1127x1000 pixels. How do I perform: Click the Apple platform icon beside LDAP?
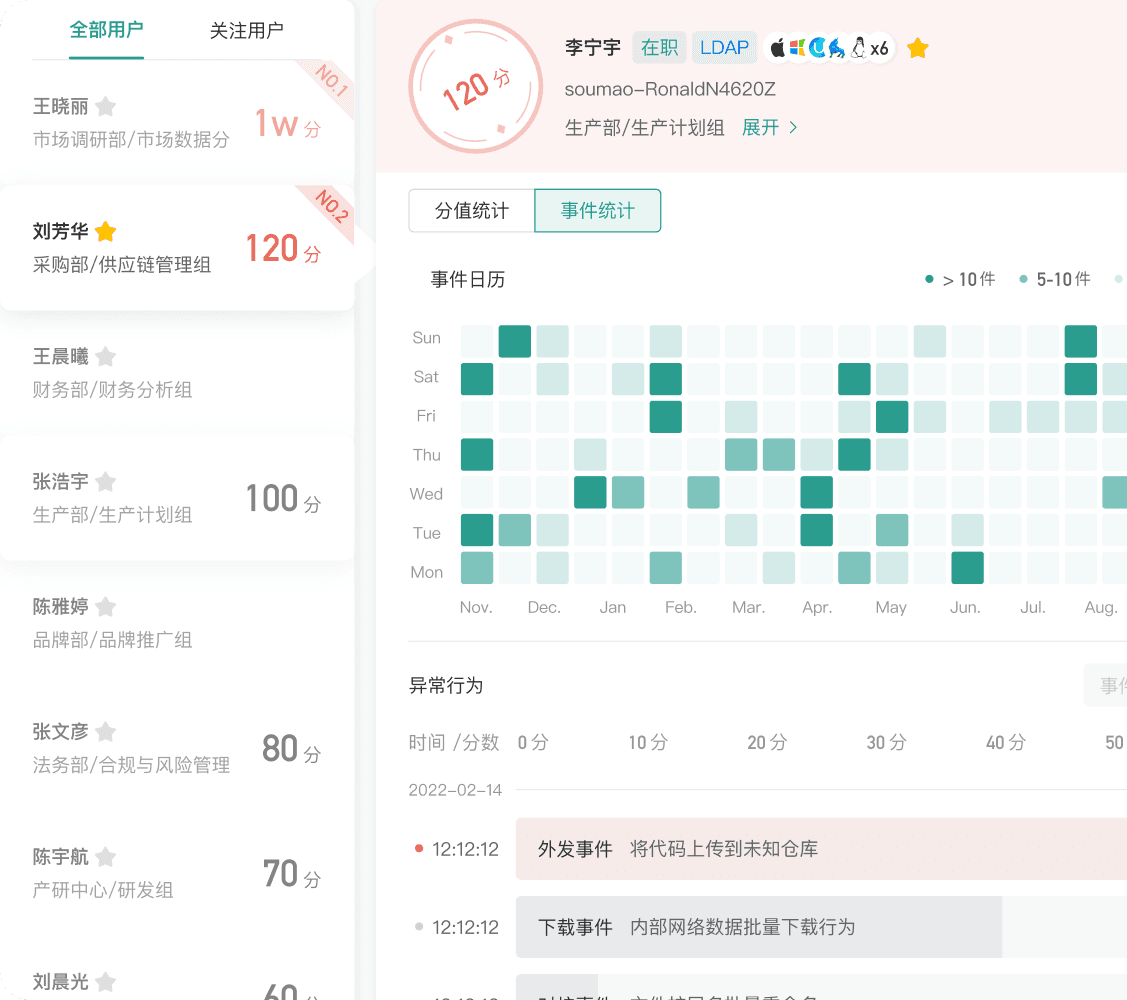(x=778, y=47)
